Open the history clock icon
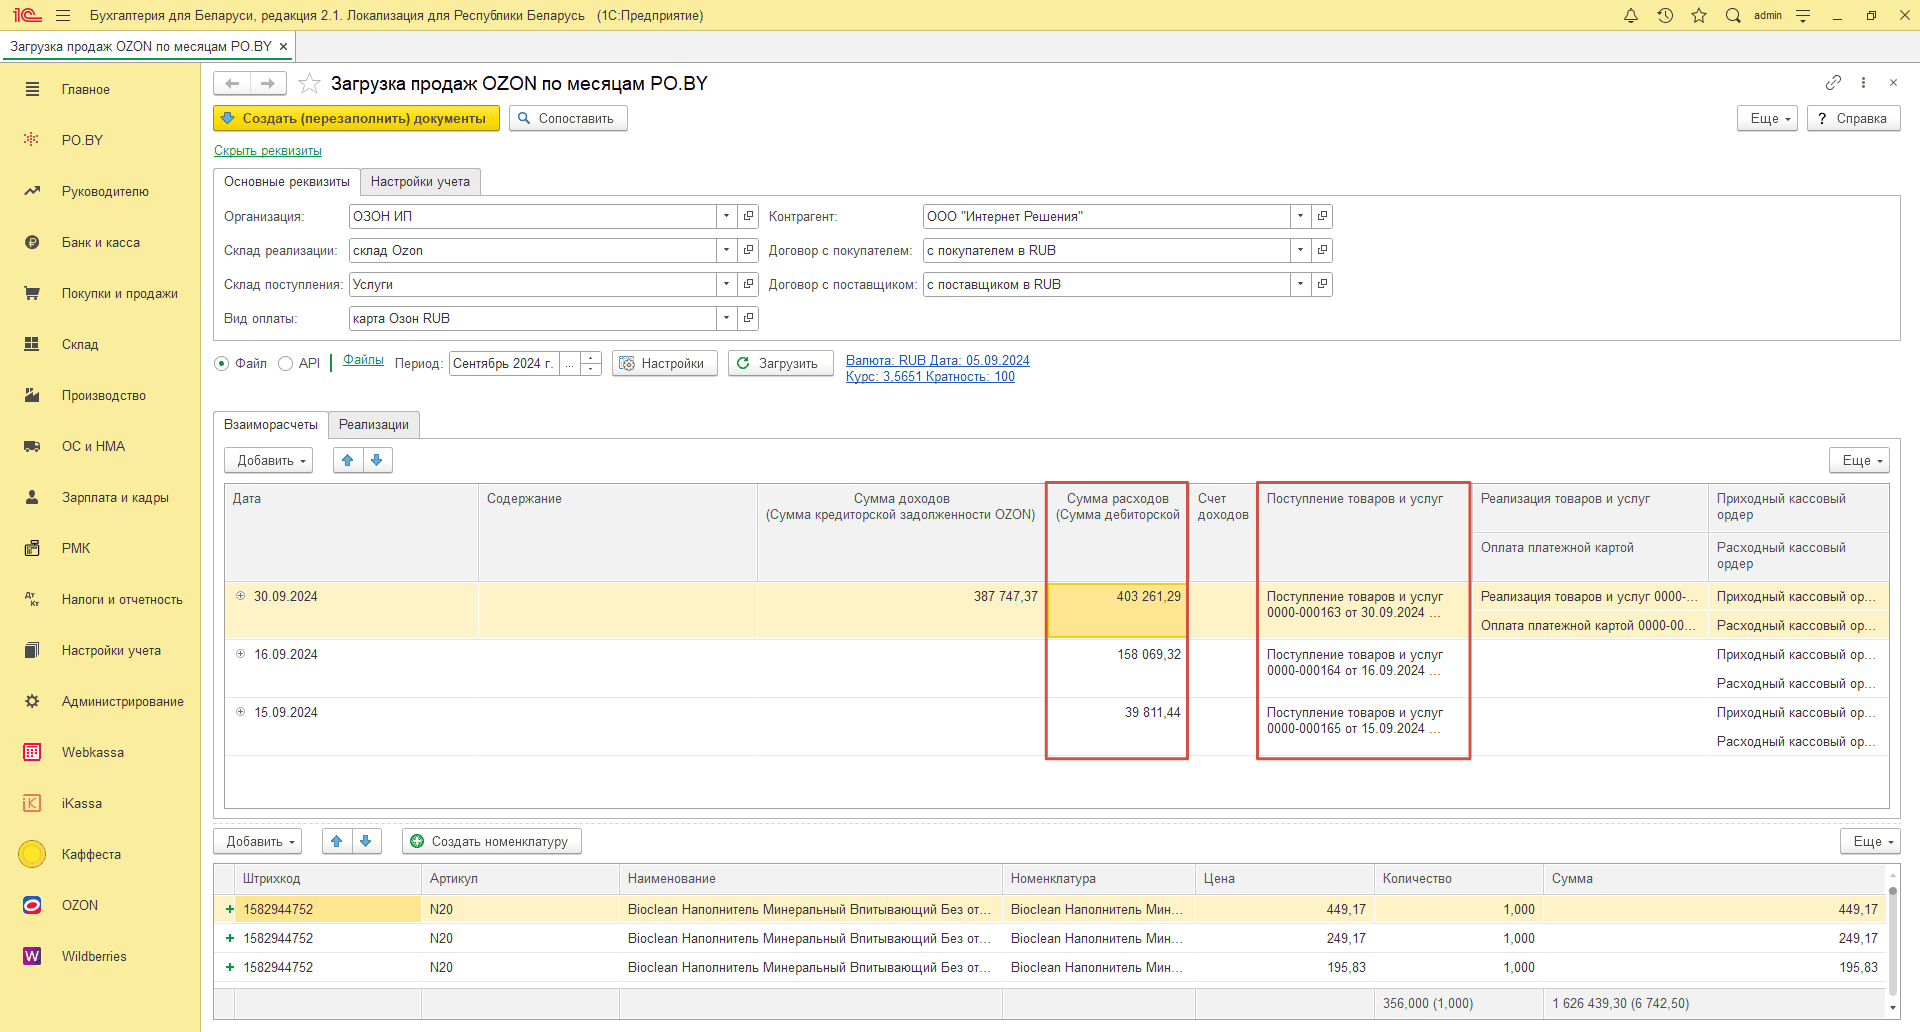Image resolution: width=1920 pixels, height=1032 pixels. pyautogui.click(x=1665, y=15)
